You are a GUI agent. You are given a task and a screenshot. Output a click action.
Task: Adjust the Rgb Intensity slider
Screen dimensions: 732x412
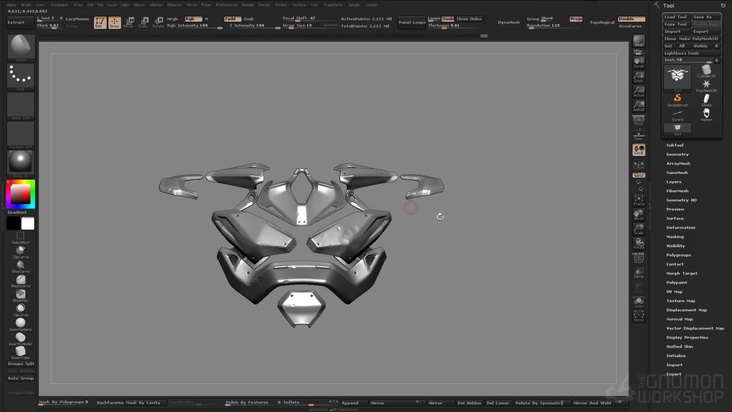coord(194,26)
